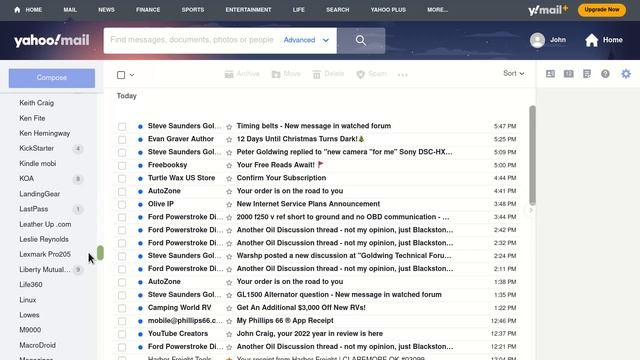This screenshot has height=360, width=640.
Task: Check the Evan Graver Author message checkbox
Action: click(122, 140)
